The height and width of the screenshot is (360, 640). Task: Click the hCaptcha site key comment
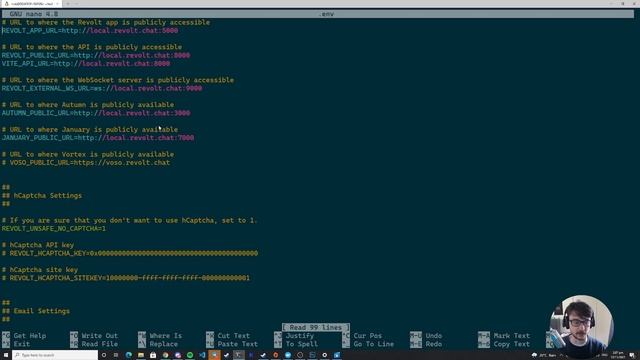pyautogui.click(x=40, y=270)
